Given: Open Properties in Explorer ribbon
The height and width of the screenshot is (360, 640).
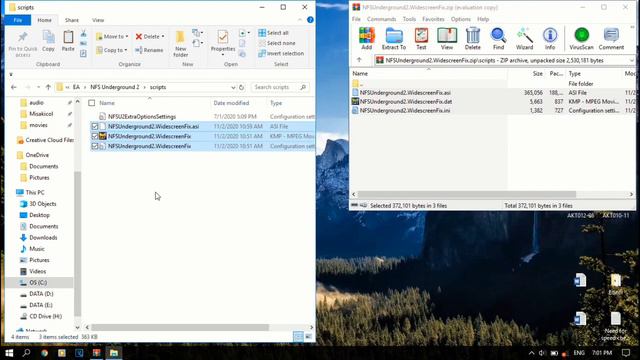Looking at the screenshot, I should [x=223, y=41].
